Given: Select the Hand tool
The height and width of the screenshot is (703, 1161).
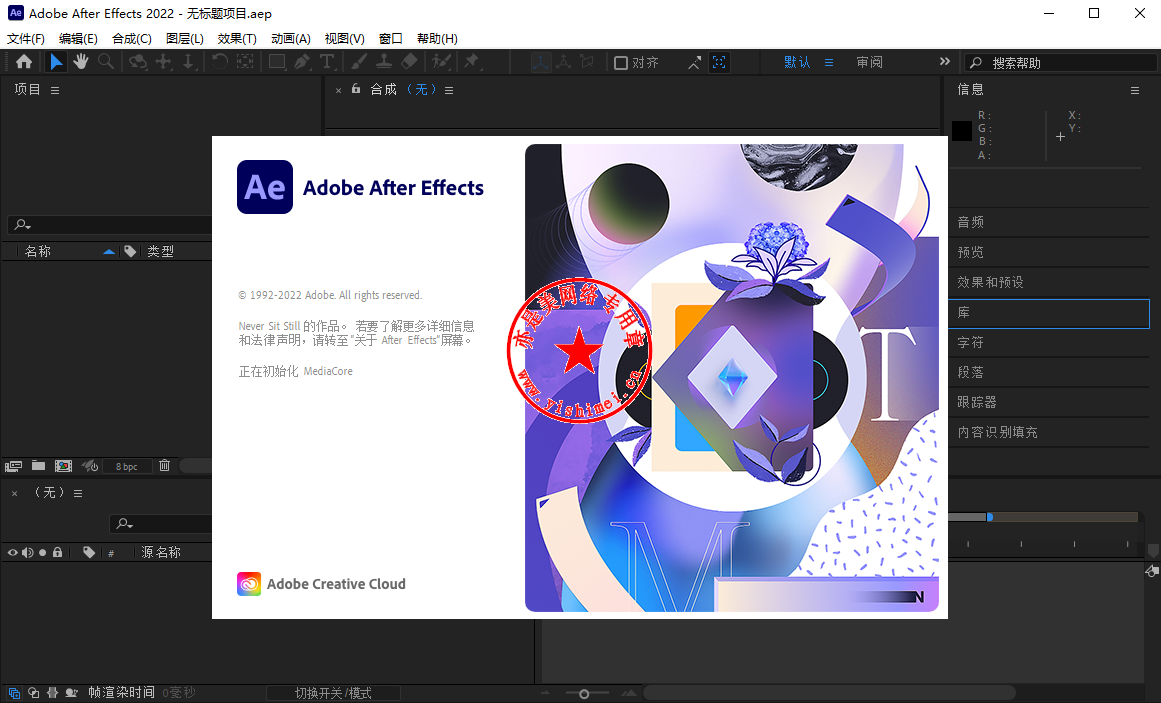Looking at the screenshot, I should tap(81, 62).
